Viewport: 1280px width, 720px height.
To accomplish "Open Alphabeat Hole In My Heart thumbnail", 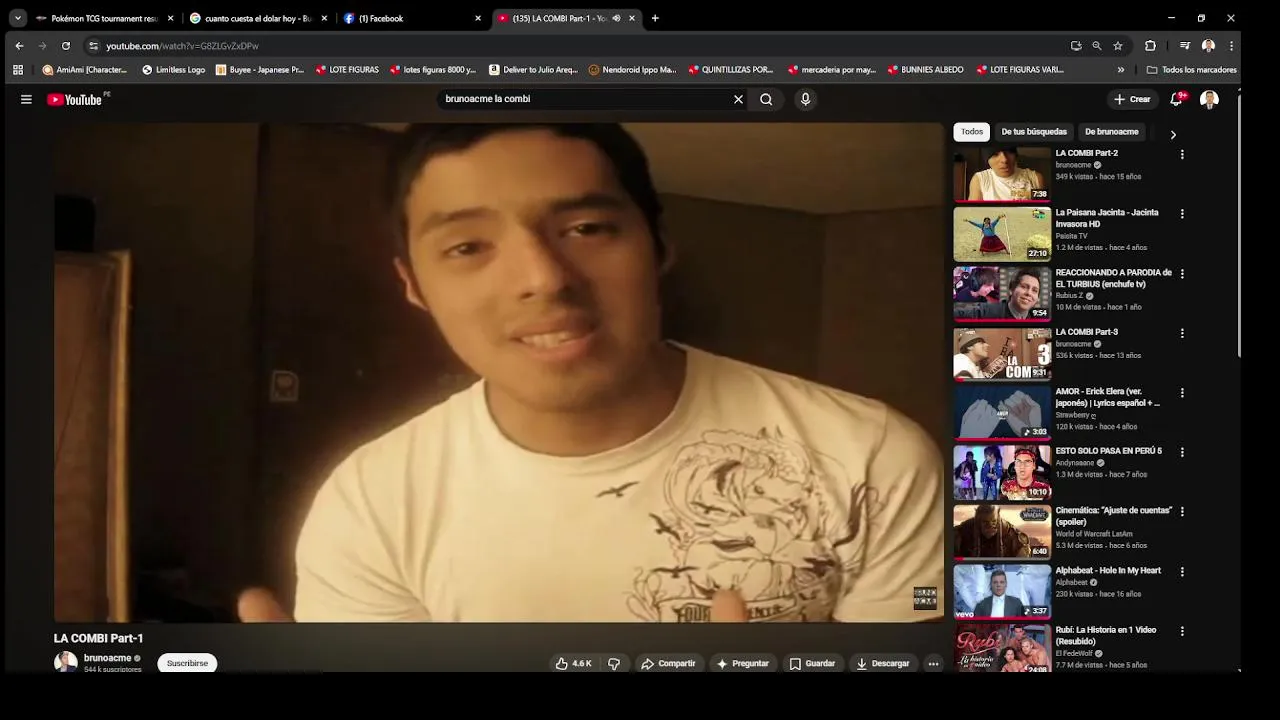I will pyautogui.click(x=1002, y=591).
